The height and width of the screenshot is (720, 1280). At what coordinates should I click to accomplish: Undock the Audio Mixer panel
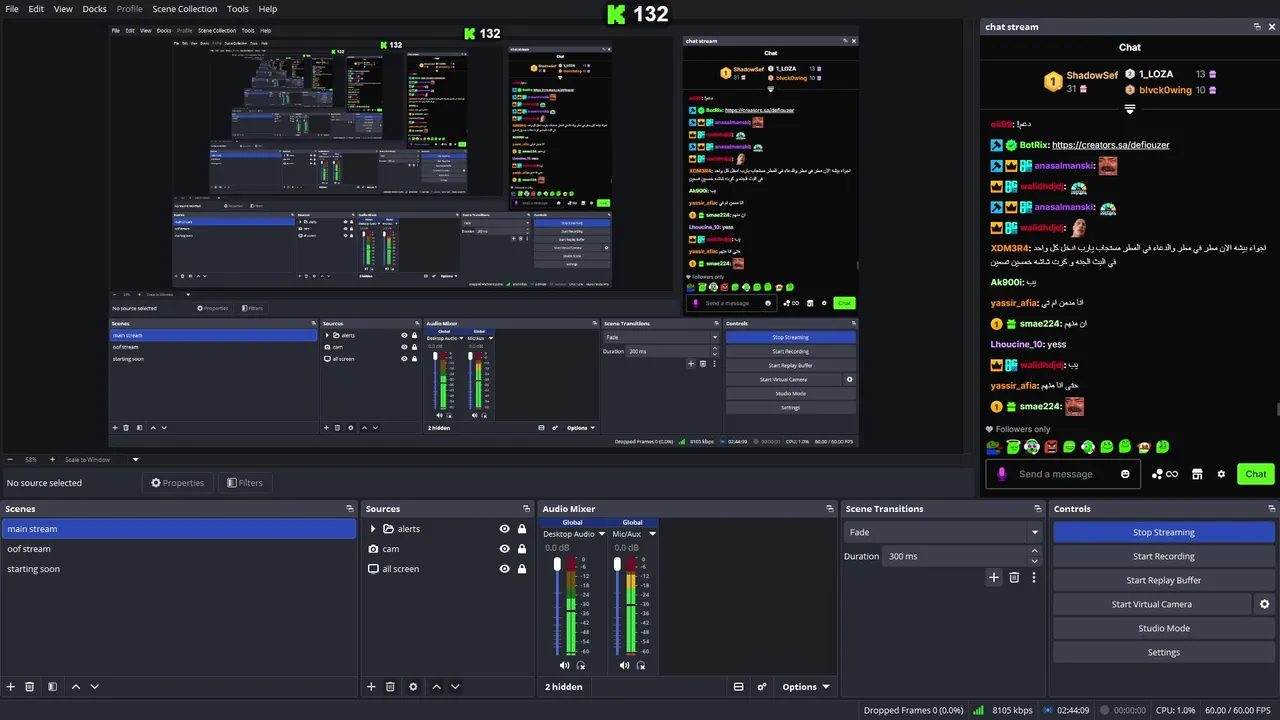click(829, 509)
